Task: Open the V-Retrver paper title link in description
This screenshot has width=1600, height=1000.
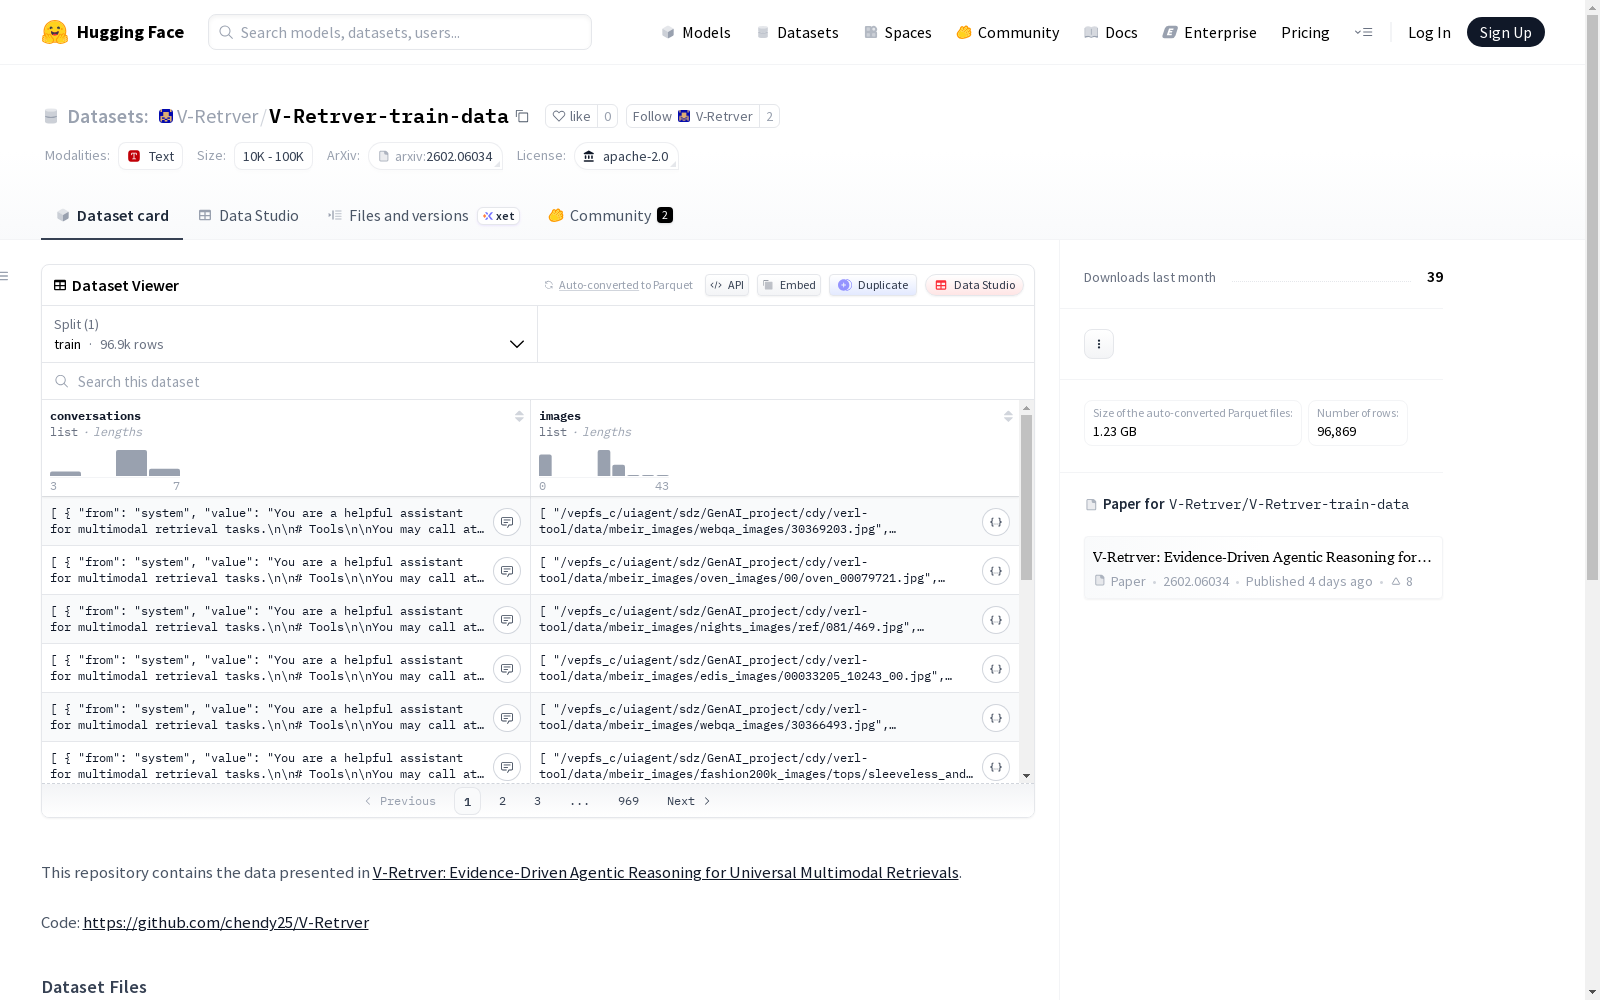Action: [x=666, y=873]
